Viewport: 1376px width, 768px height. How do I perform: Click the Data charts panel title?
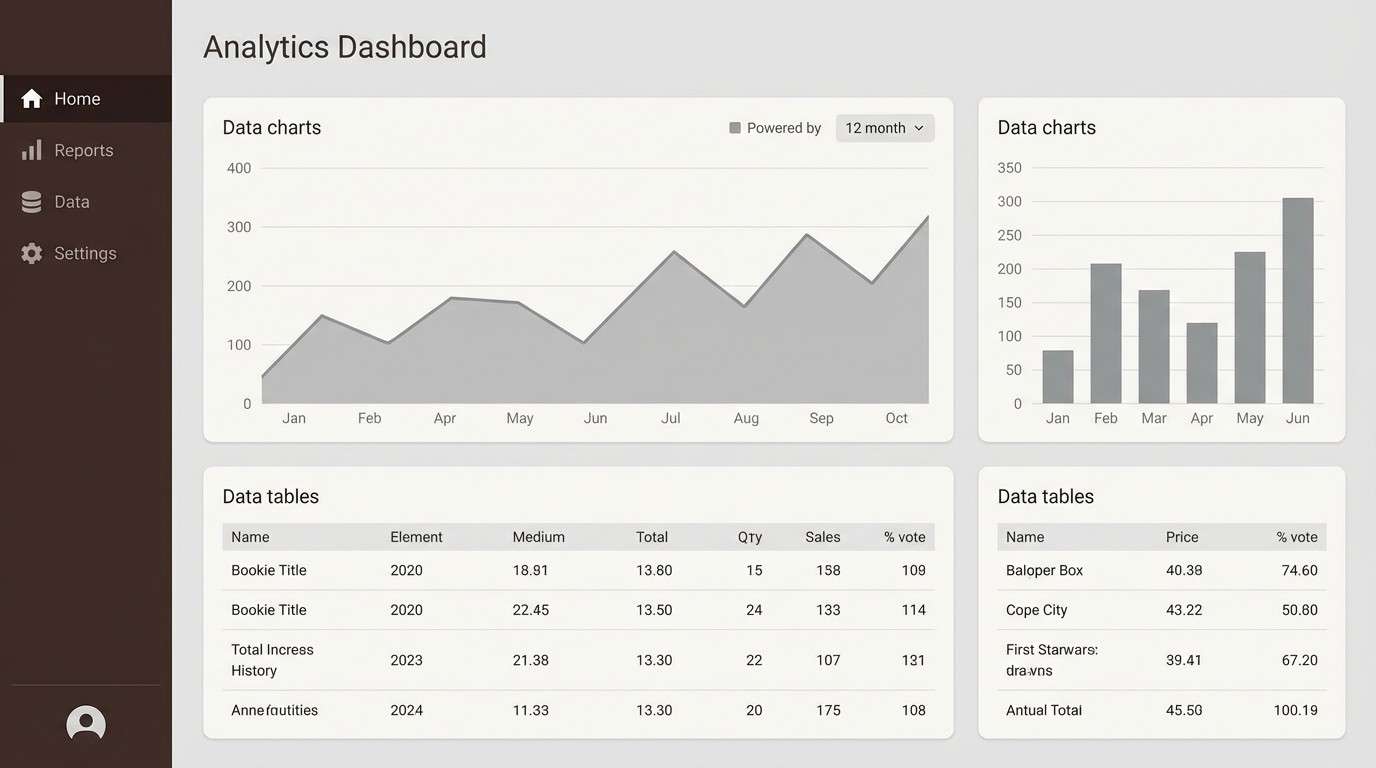coord(271,127)
